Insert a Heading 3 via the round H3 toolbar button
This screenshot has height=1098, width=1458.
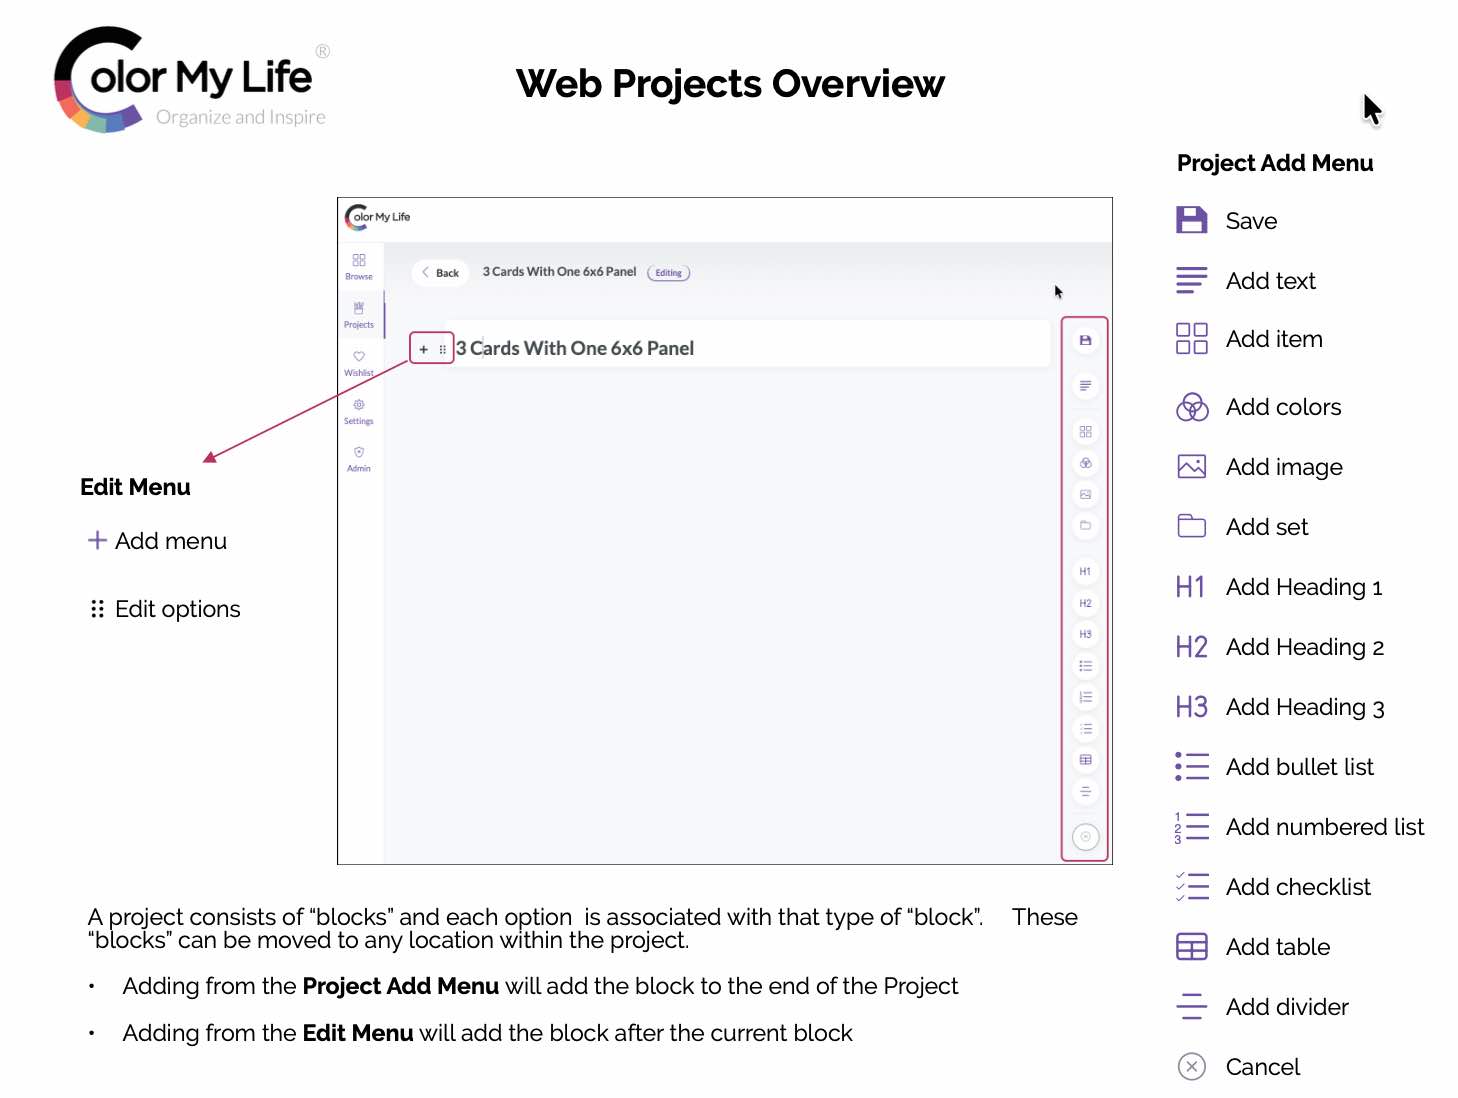(x=1085, y=634)
